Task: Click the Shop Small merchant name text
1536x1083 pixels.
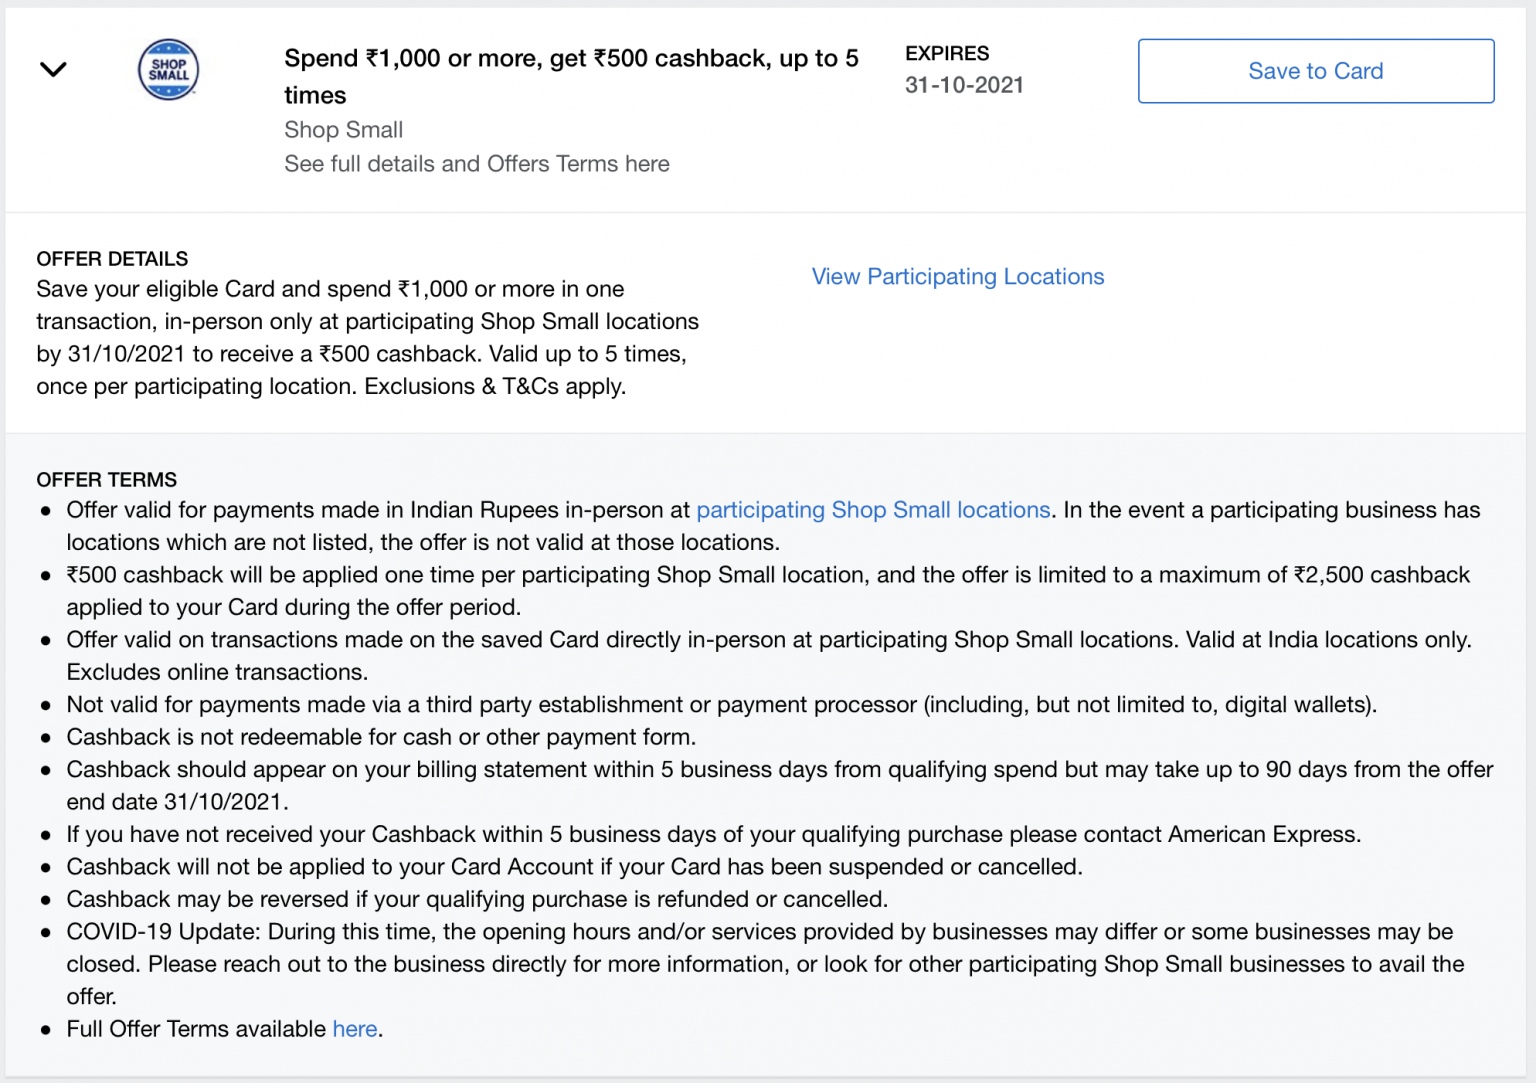Action: (x=343, y=129)
